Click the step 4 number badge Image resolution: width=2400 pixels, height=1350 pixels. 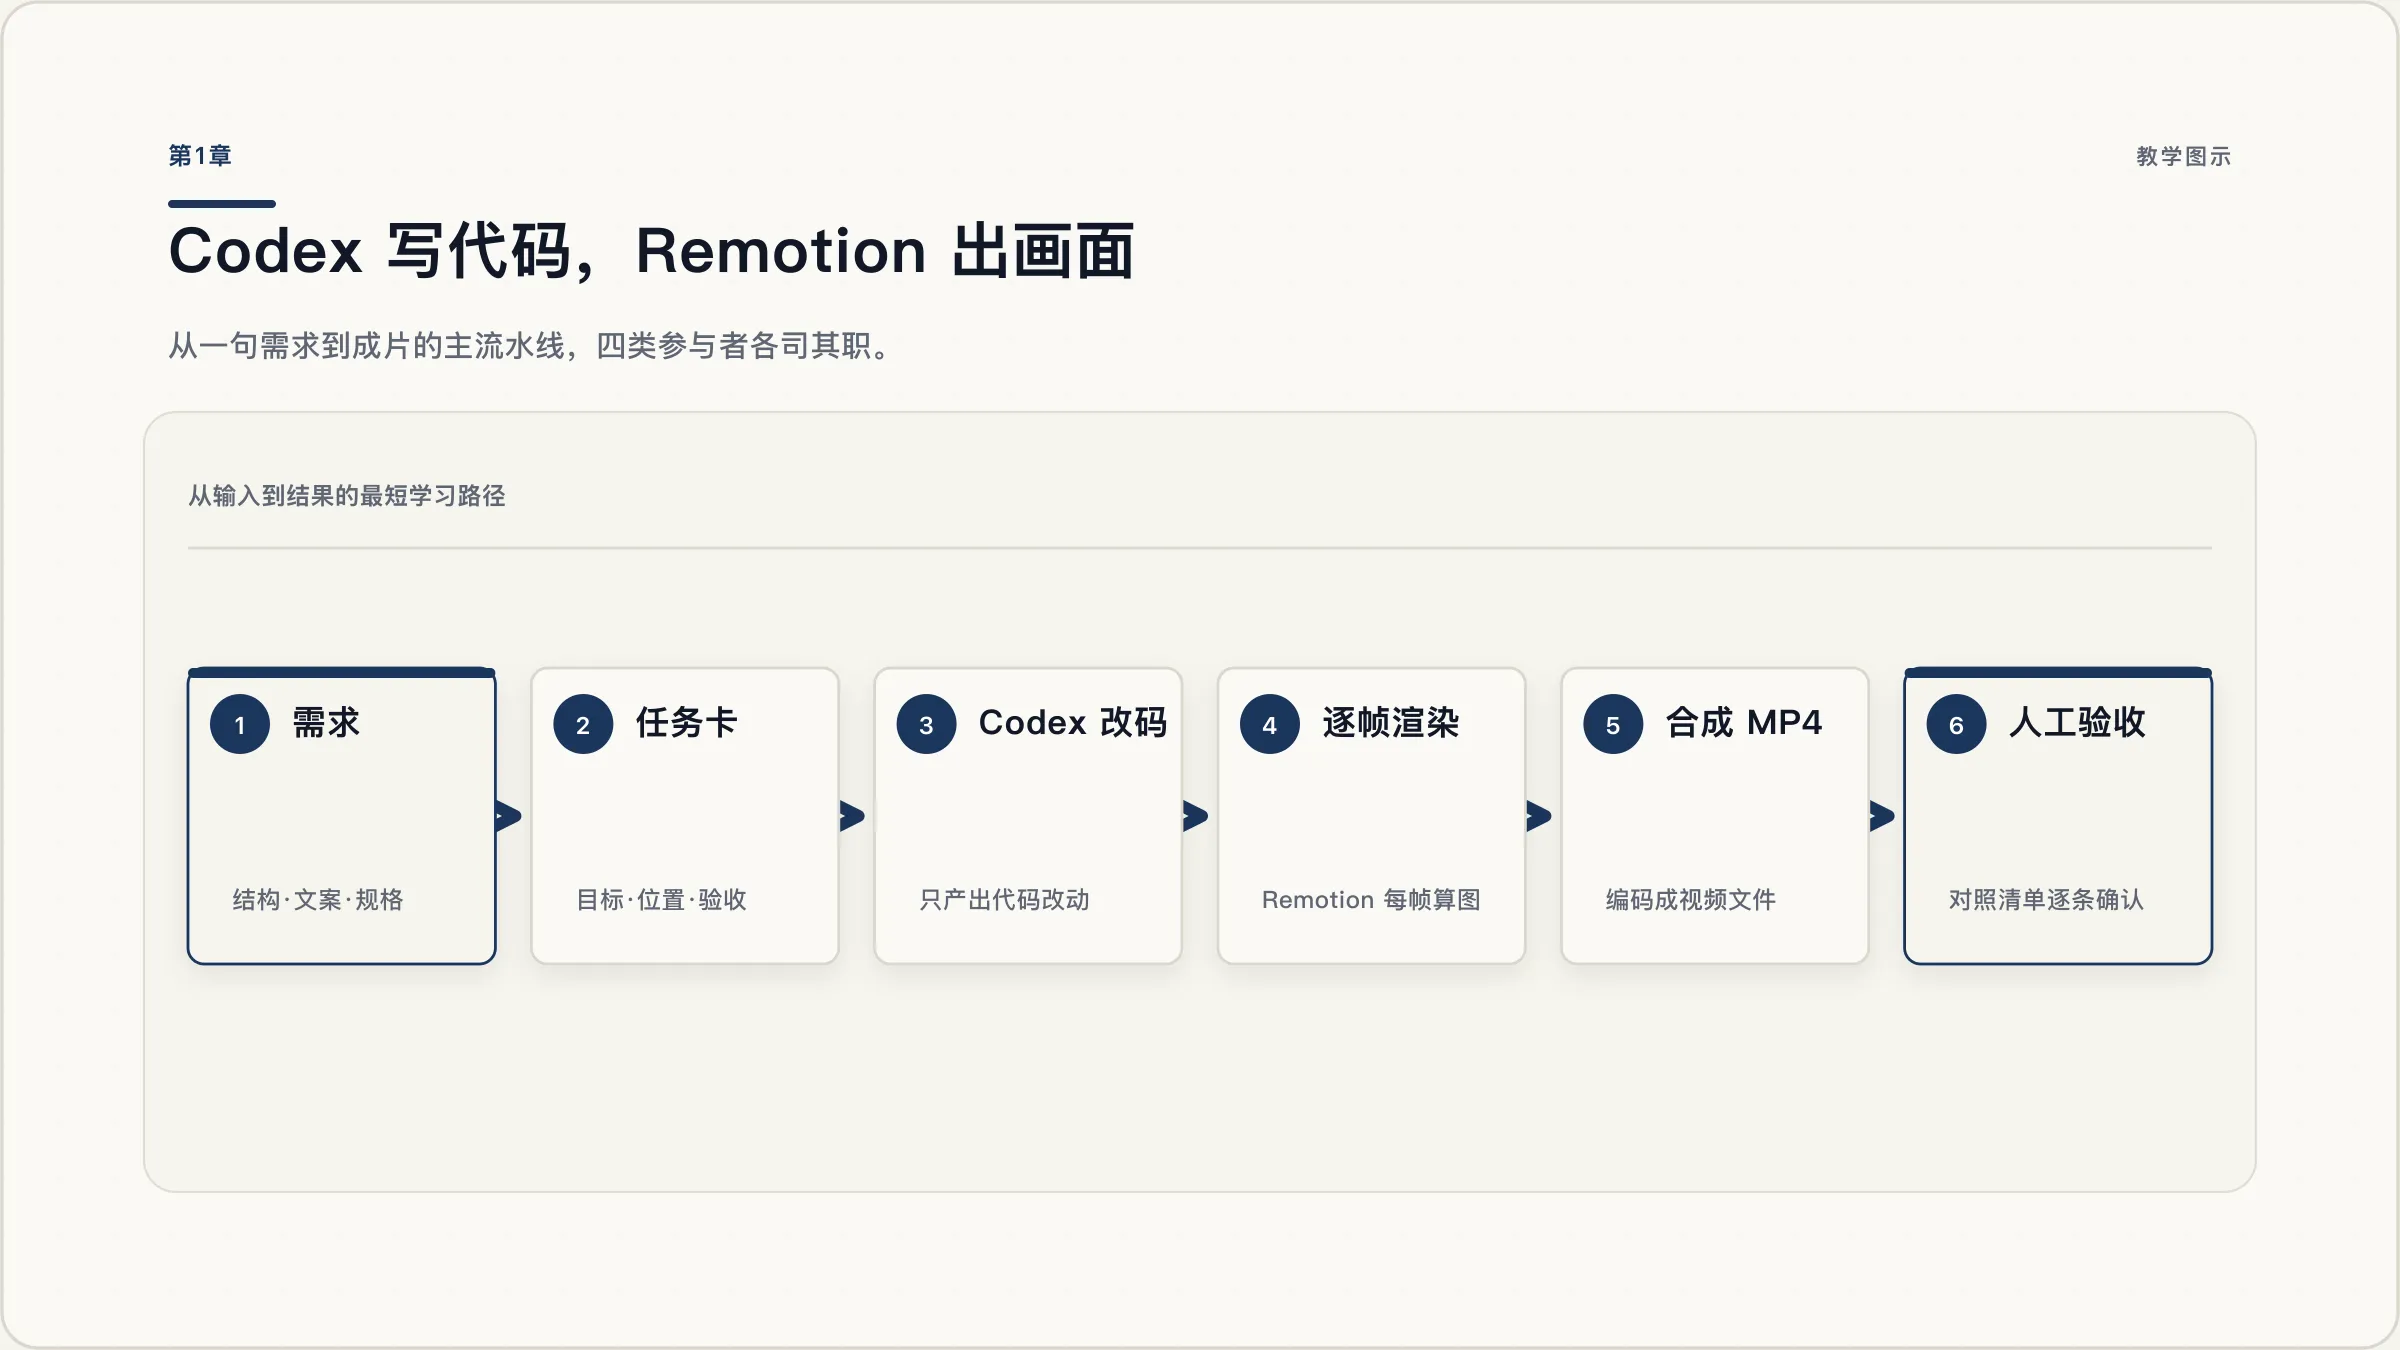pos(1270,724)
